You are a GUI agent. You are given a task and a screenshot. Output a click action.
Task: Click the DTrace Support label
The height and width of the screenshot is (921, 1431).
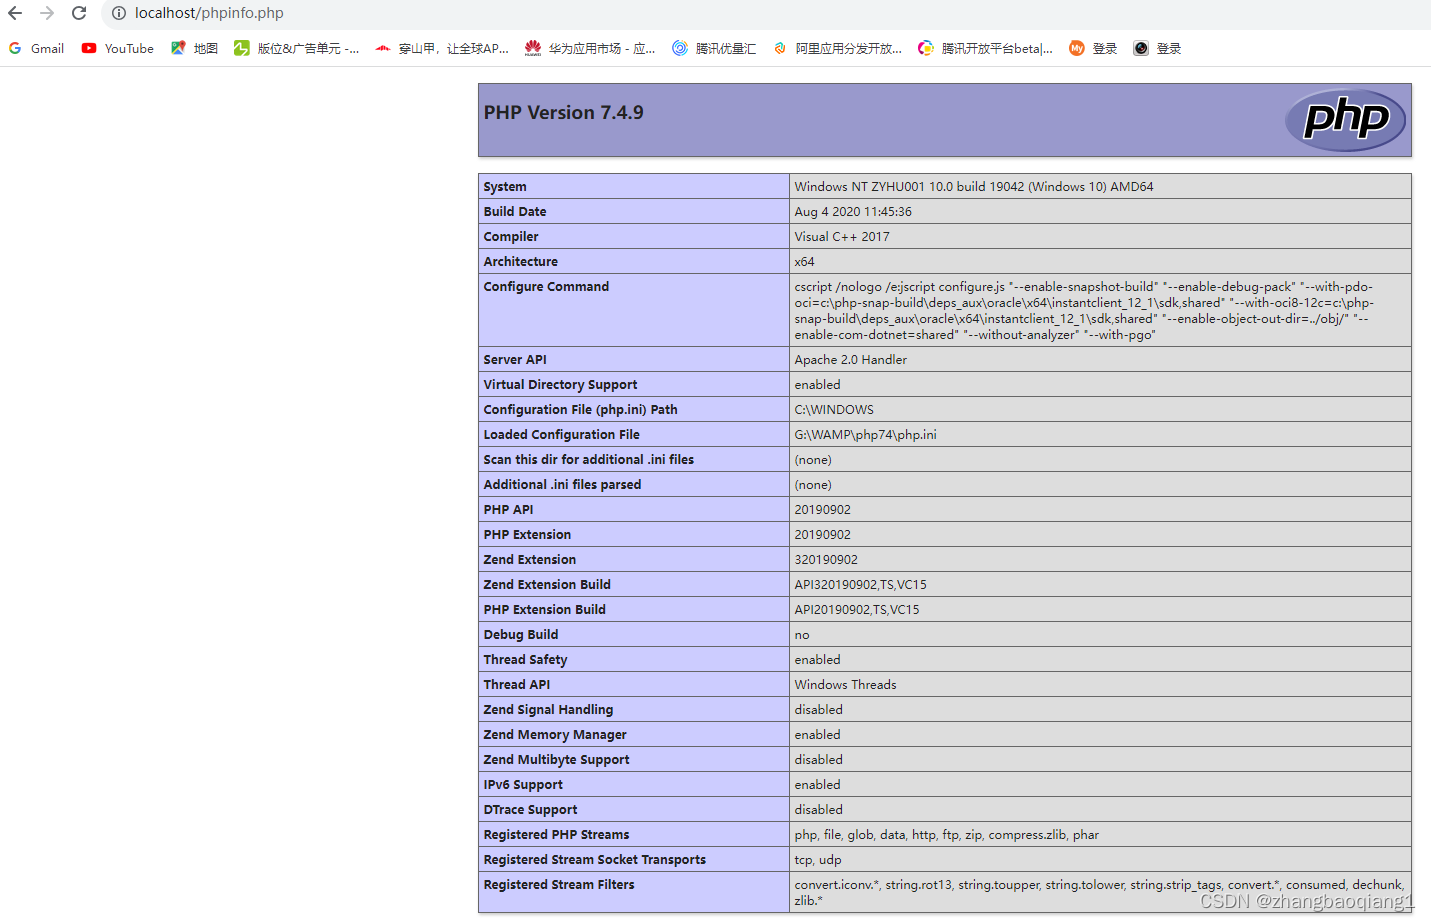click(530, 810)
